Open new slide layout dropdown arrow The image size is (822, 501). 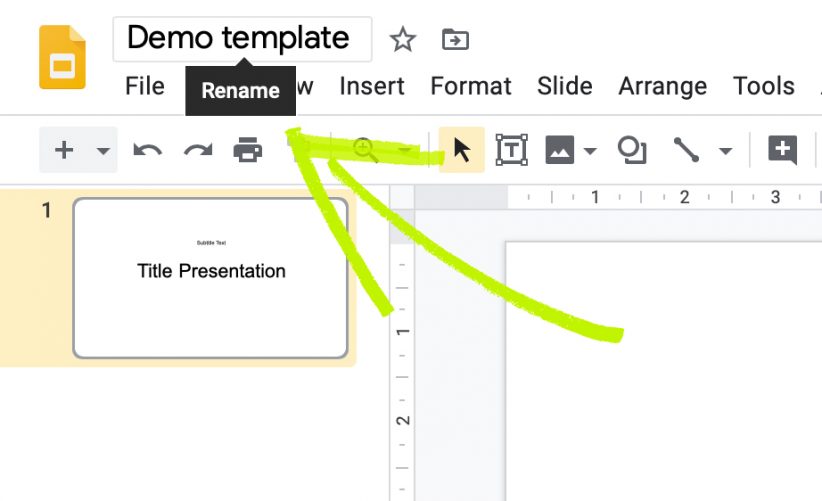pos(103,151)
